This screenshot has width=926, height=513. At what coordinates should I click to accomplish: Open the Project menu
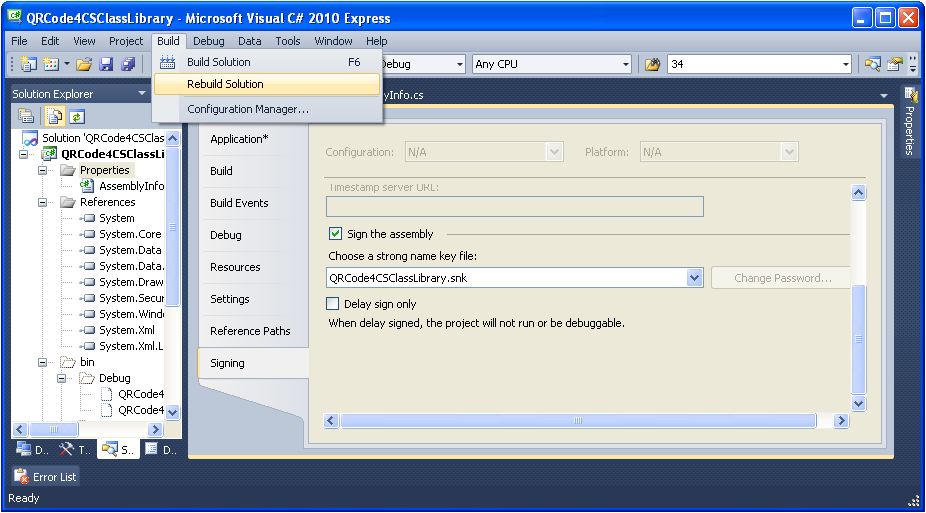[126, 41]
